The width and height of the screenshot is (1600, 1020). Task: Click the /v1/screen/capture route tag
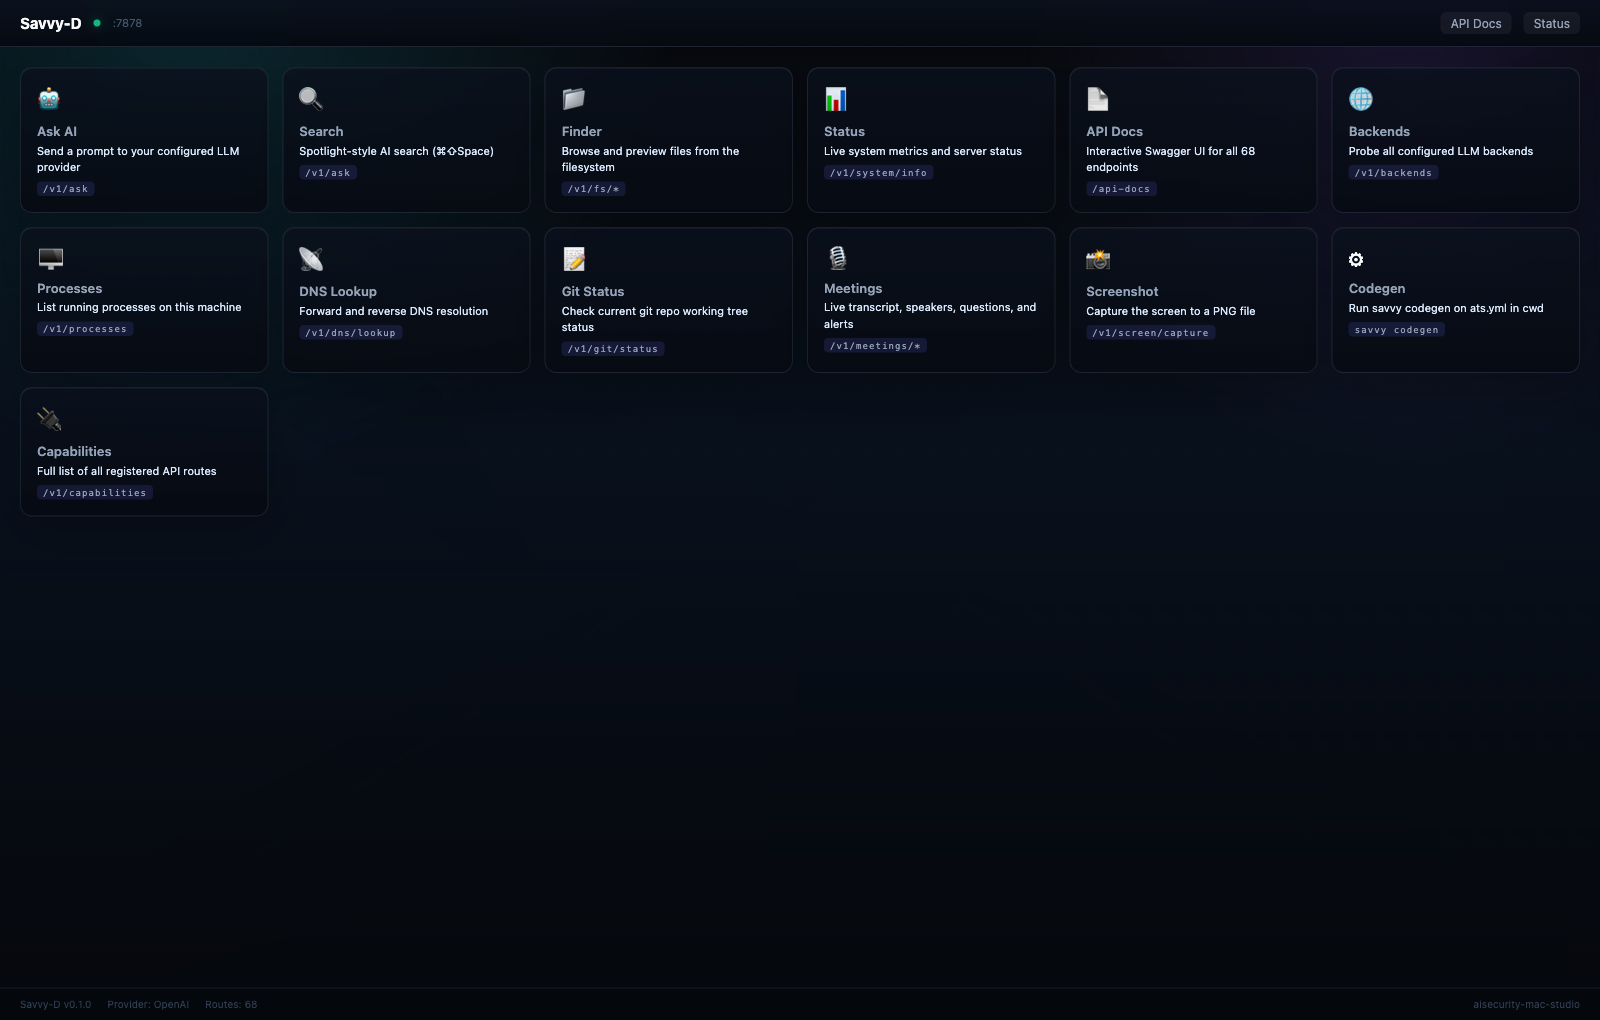point(1150,333)
